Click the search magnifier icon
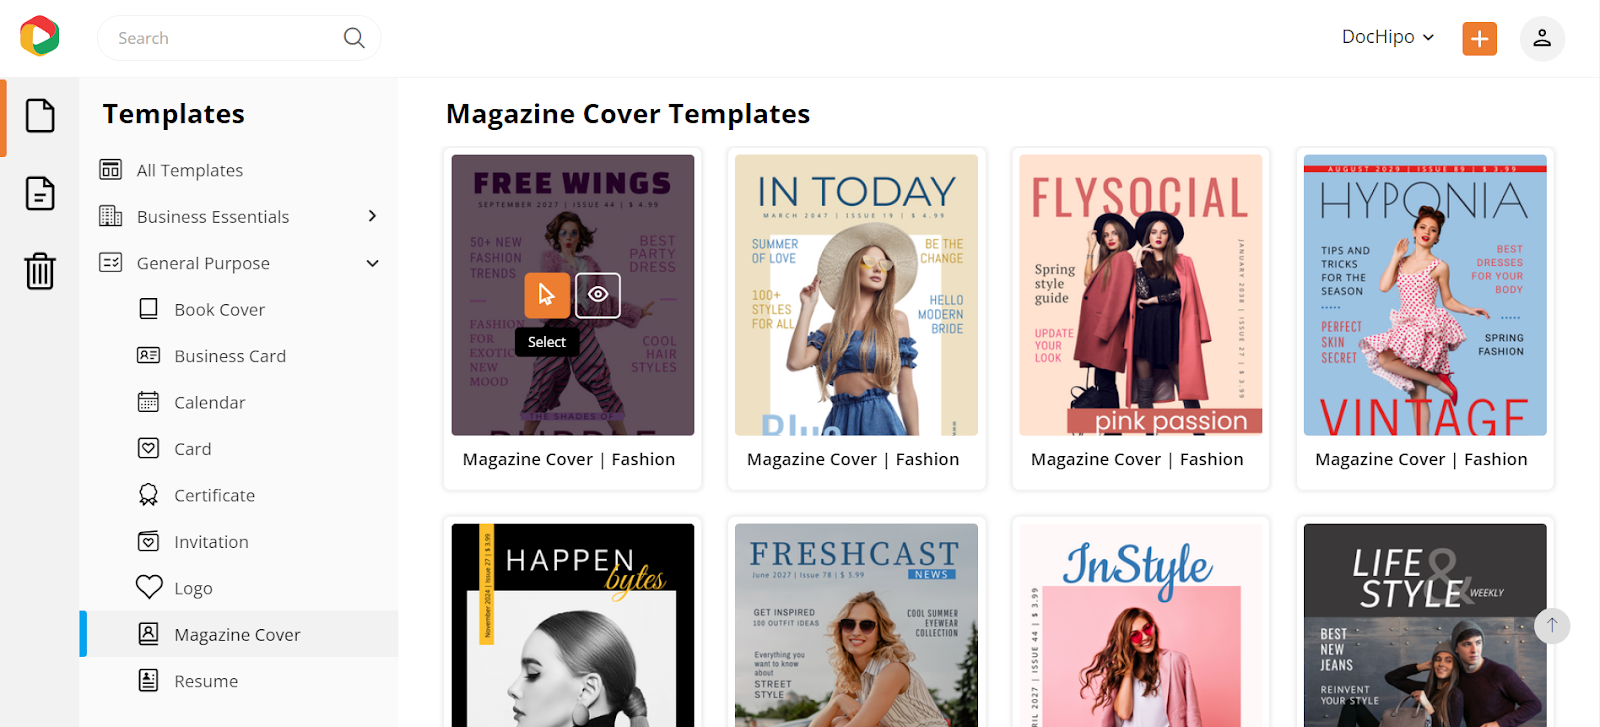 (354, 38)
